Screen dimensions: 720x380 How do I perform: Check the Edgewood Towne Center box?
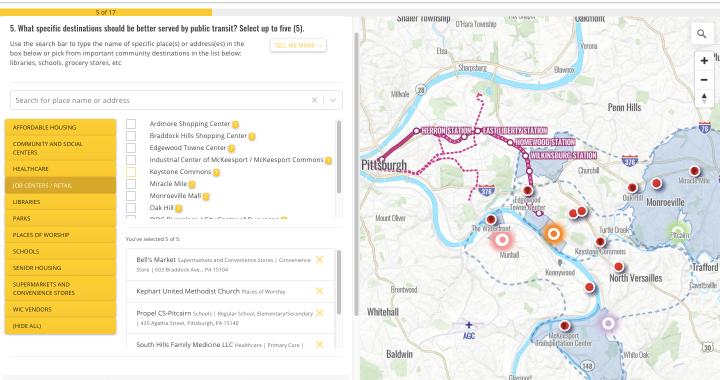131,148
